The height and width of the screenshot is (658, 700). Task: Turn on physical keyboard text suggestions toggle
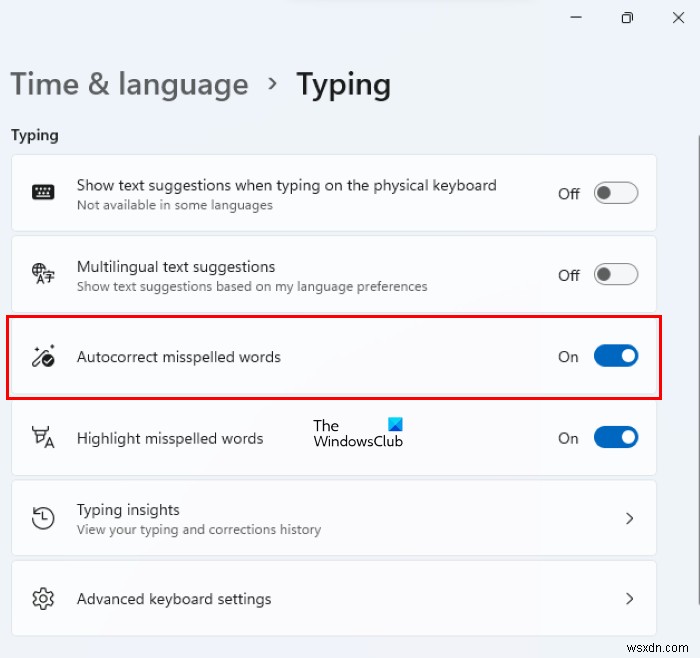point(616,193)
